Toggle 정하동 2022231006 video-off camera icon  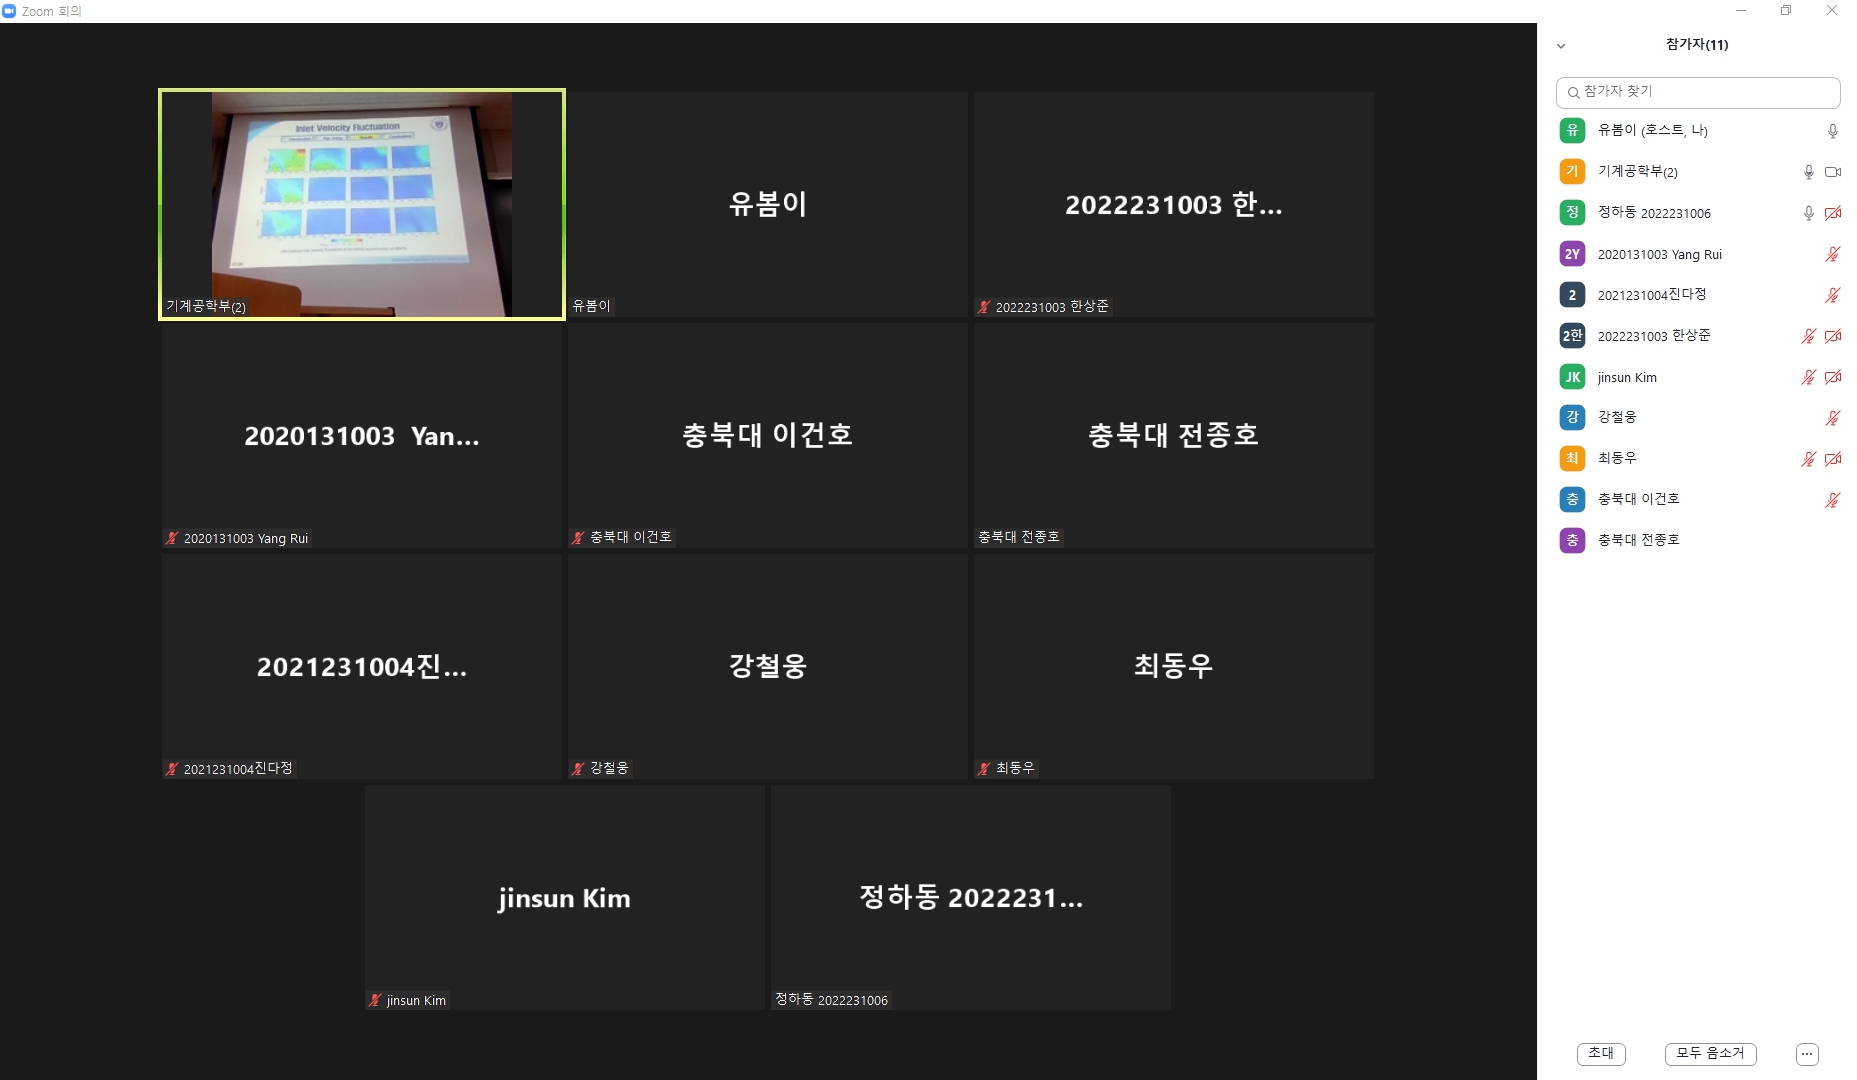[x=1832, y=213]
